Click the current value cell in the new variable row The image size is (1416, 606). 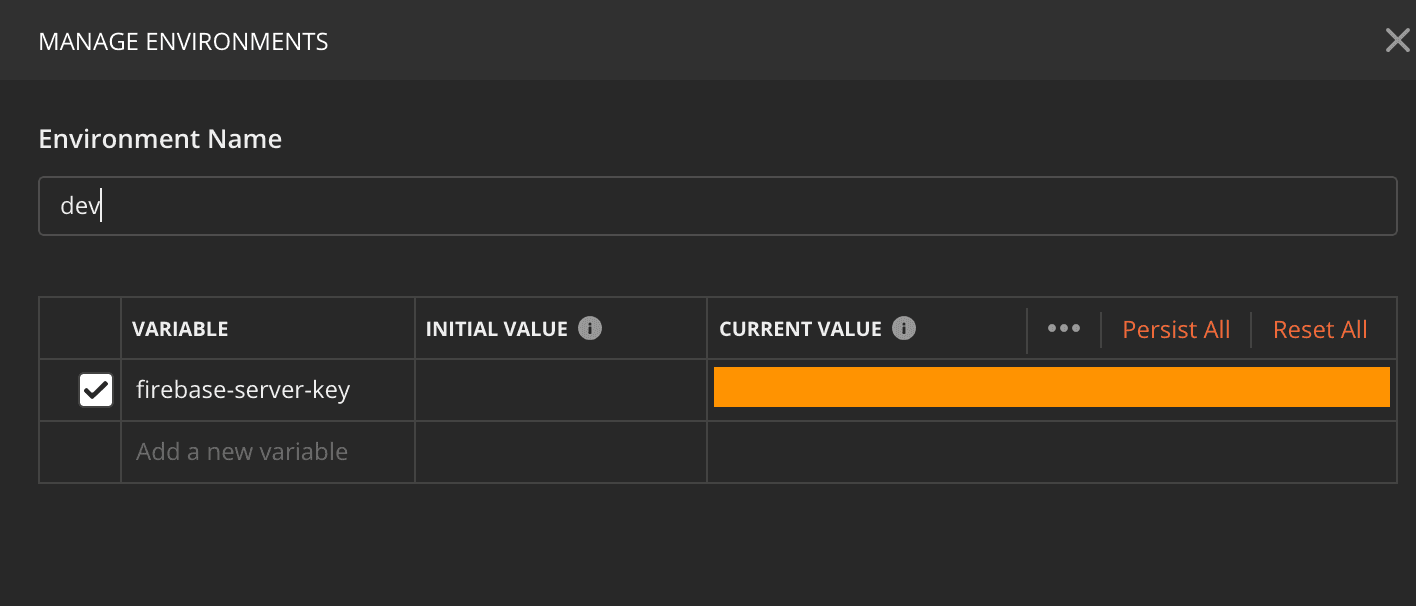point(1052,452)
